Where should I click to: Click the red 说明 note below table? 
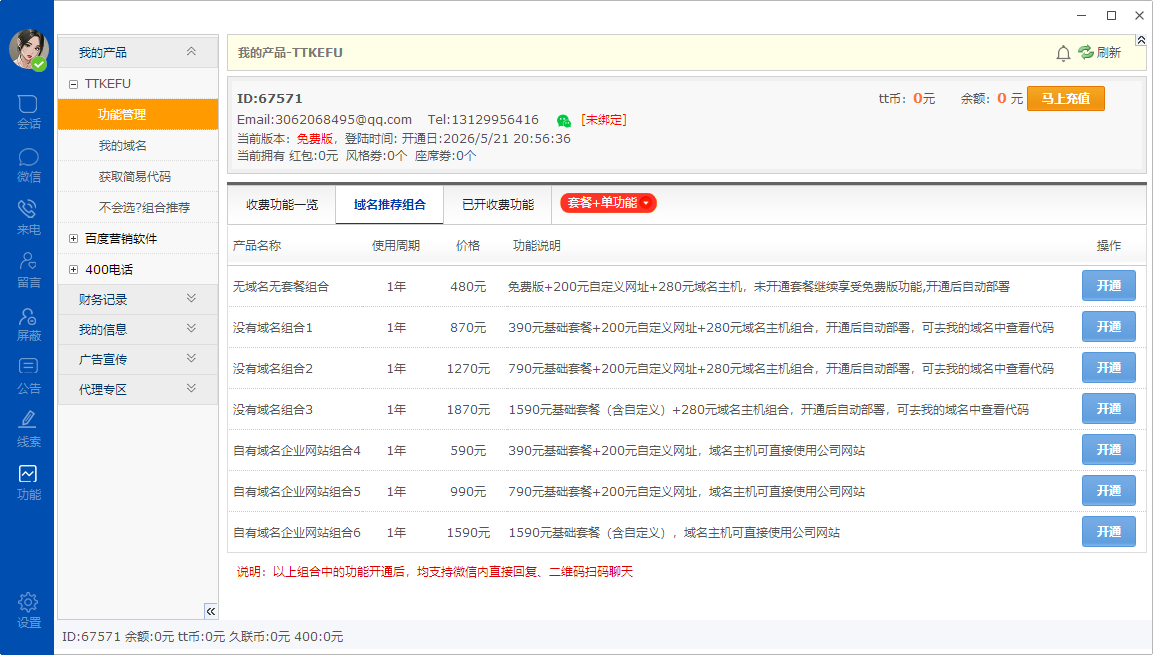pyautogui.click(x=435, y=572)
